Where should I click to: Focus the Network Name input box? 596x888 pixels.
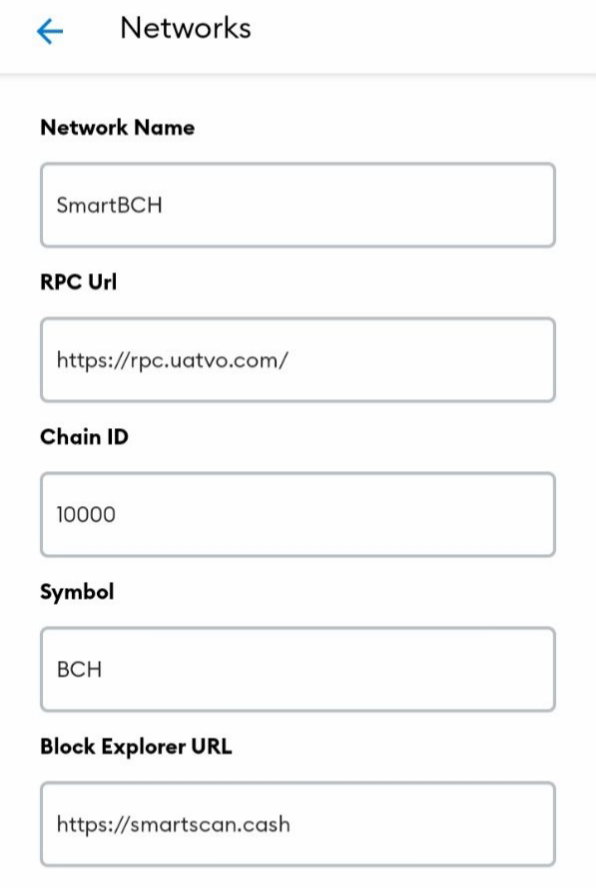pyautogui.click(x=298, y=205)
